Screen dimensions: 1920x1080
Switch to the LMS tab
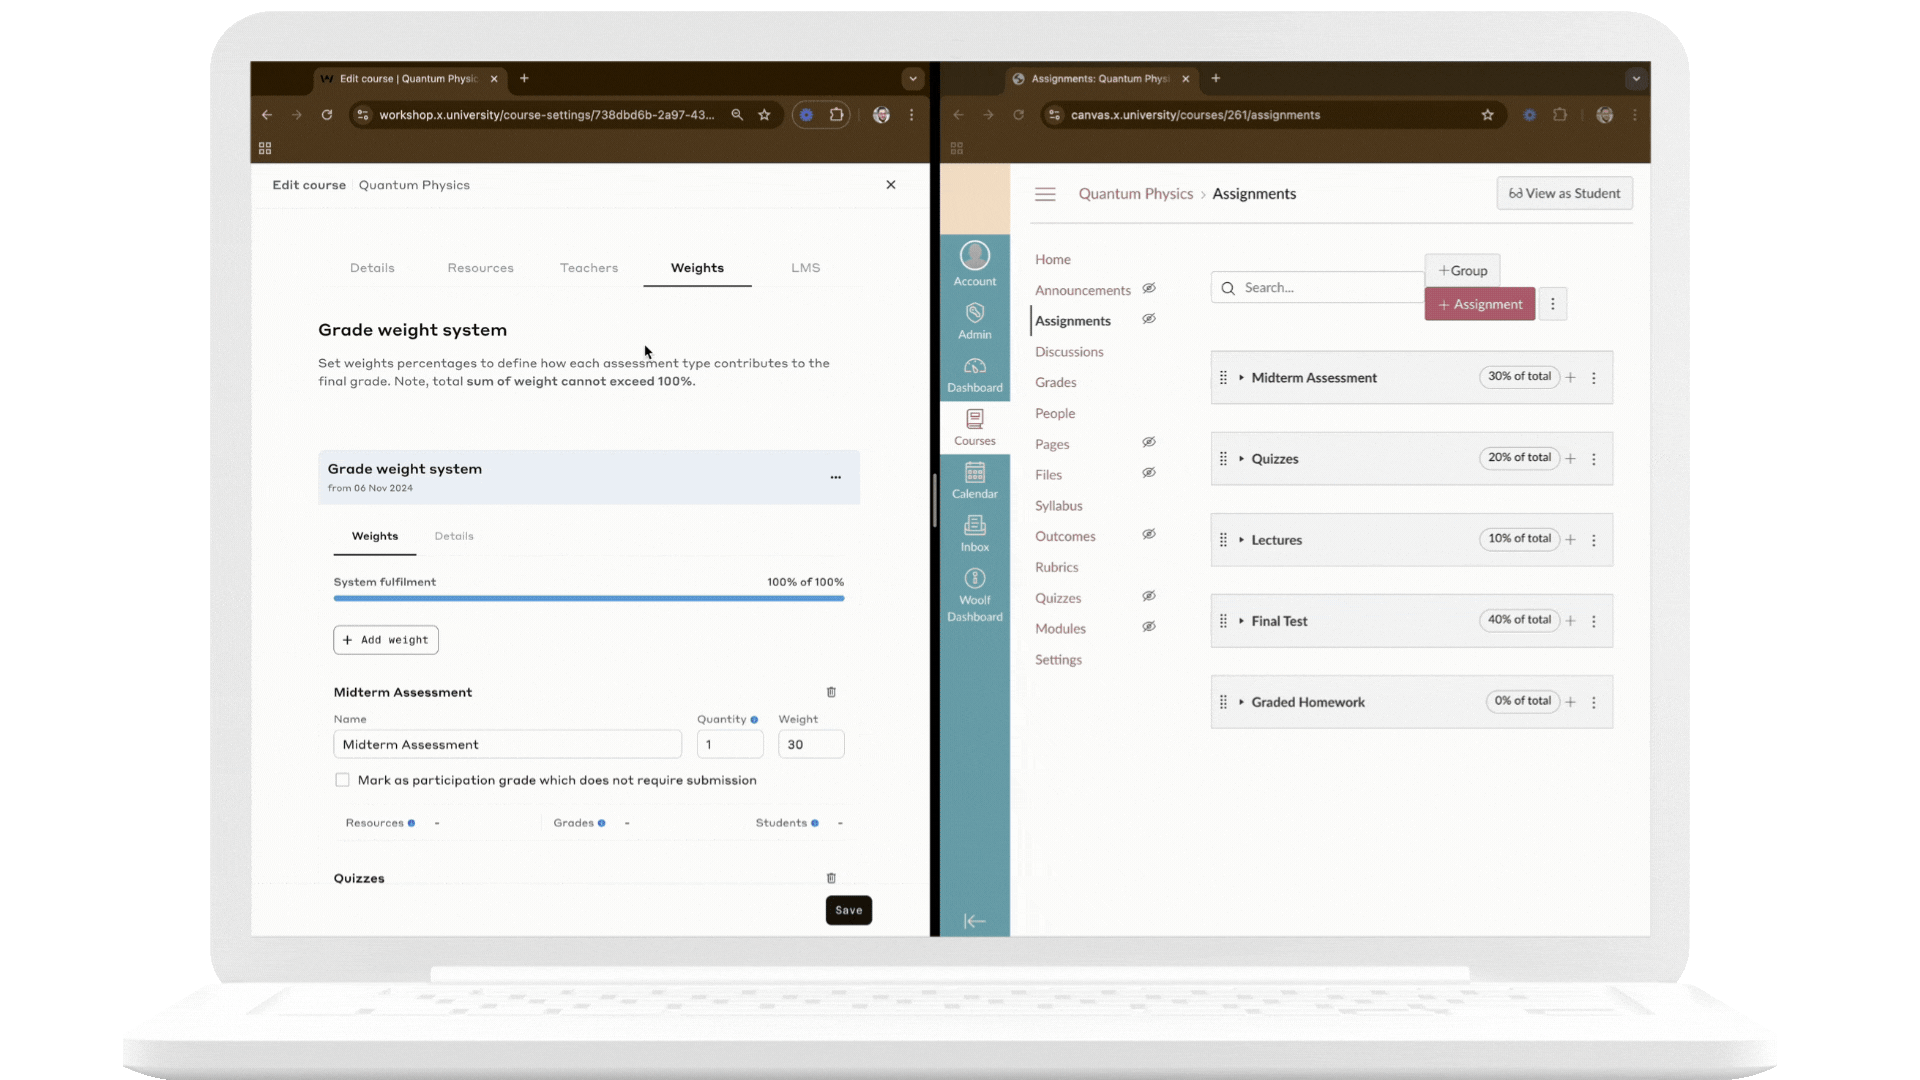pyautogui.click(x=805, y=267)
